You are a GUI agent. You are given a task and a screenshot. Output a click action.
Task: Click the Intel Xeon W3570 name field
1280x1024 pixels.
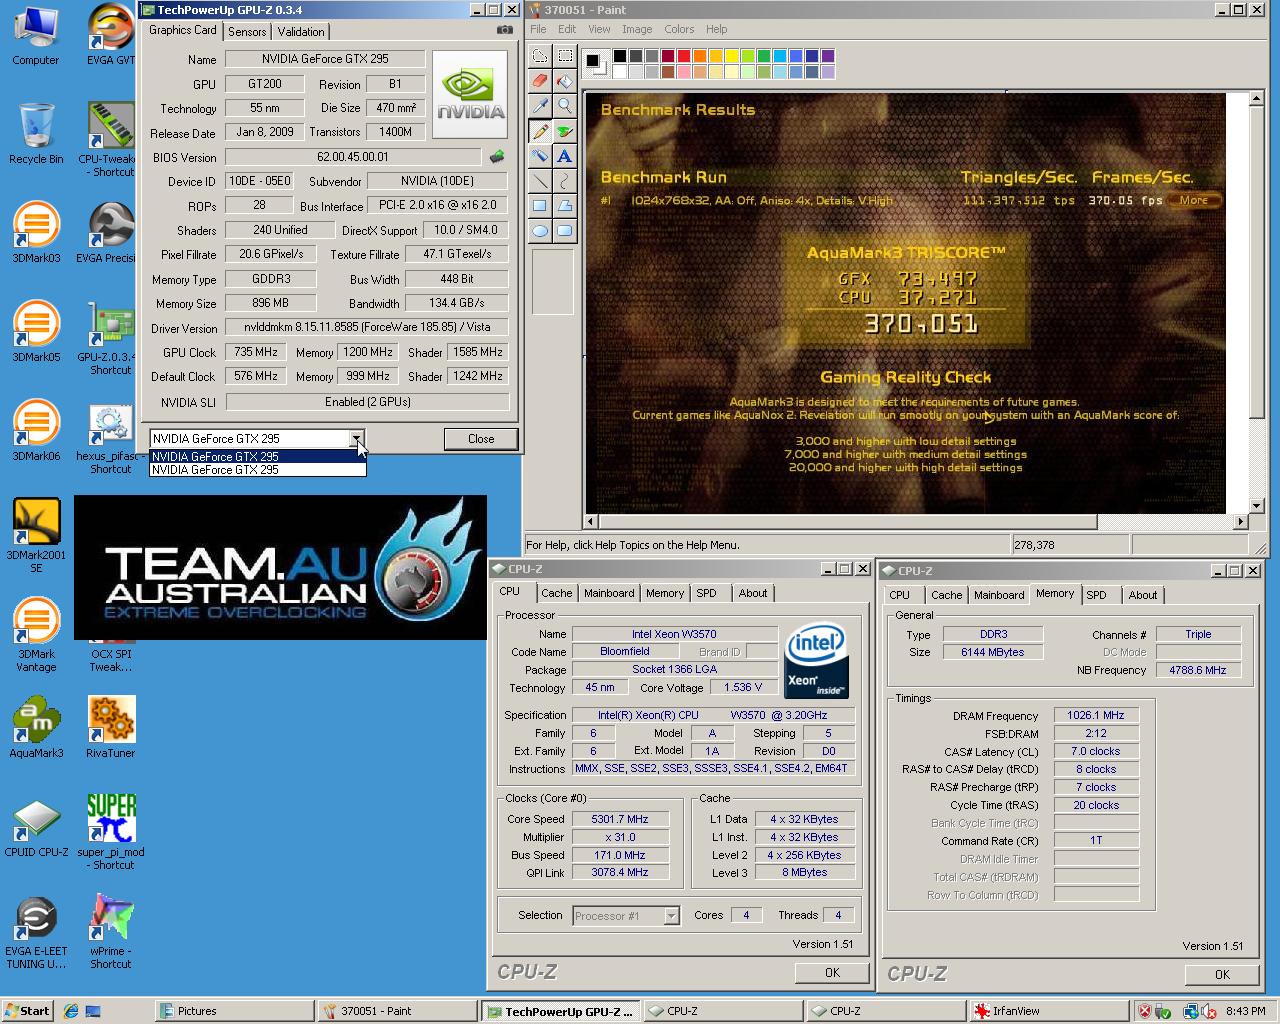(674, 634)
